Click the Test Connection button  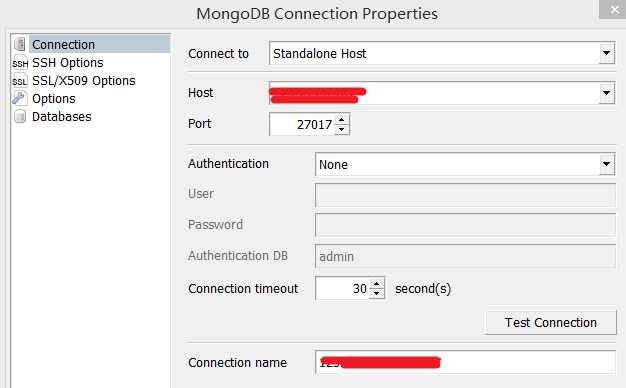(x=551, y=323)
